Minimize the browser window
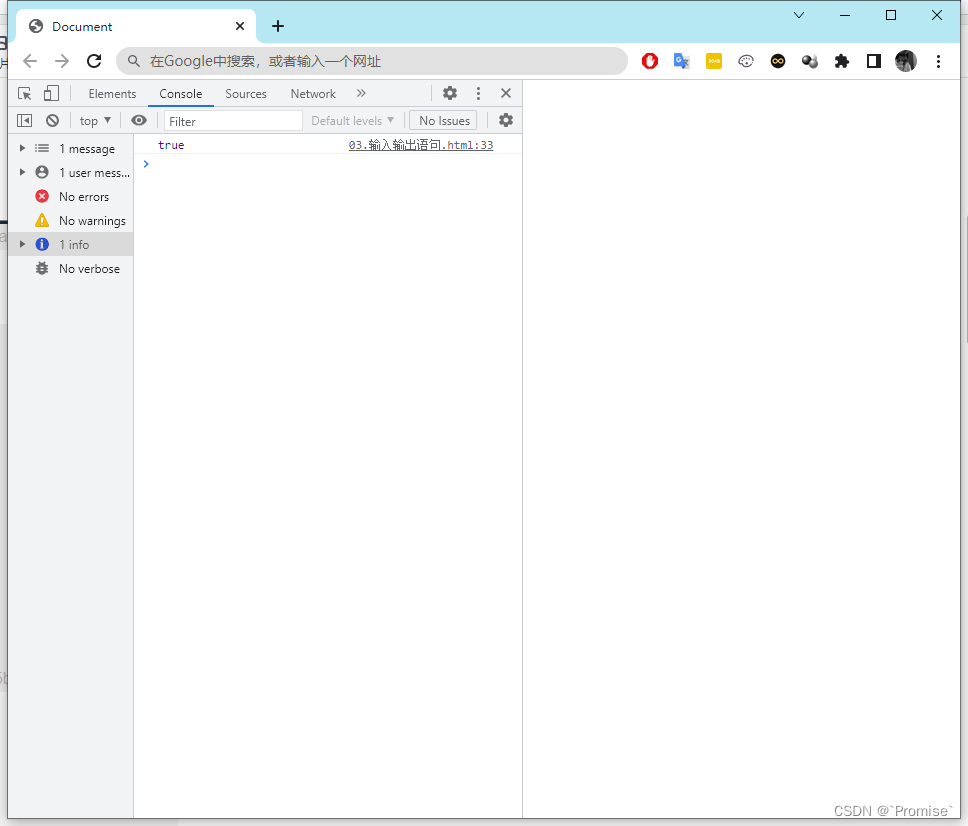The width and height of the screenshot is (968, 826). click(x=845, y=15)
